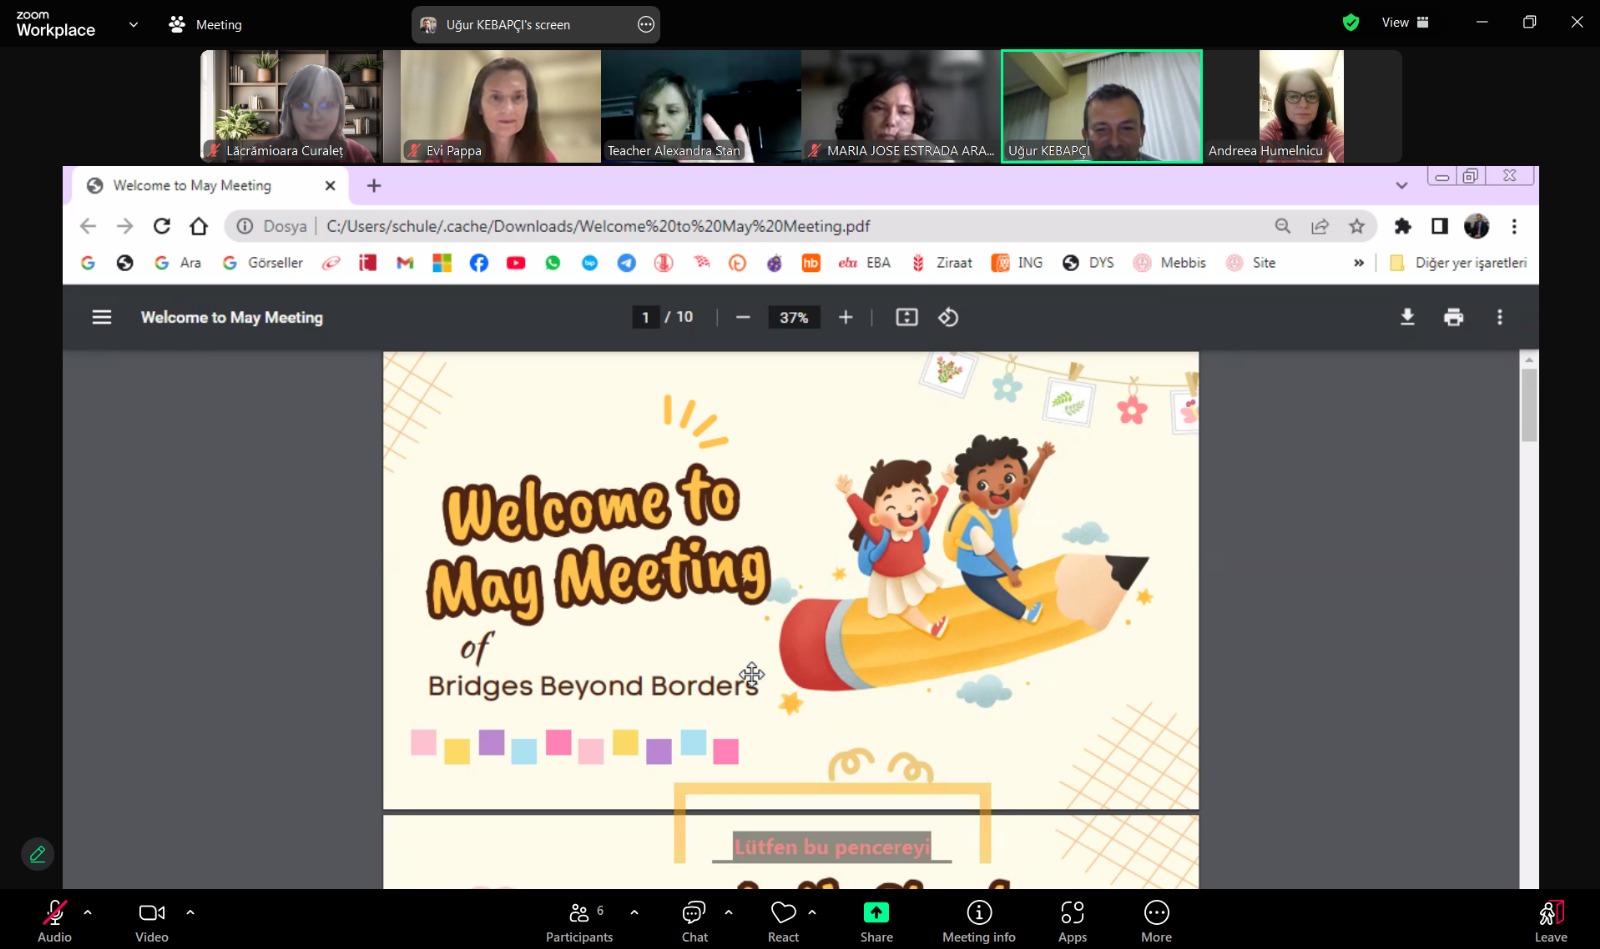The height and width of the screenshot is (949, 1600).
Task: Expand the audio options arrow
Action: point(88,912)
